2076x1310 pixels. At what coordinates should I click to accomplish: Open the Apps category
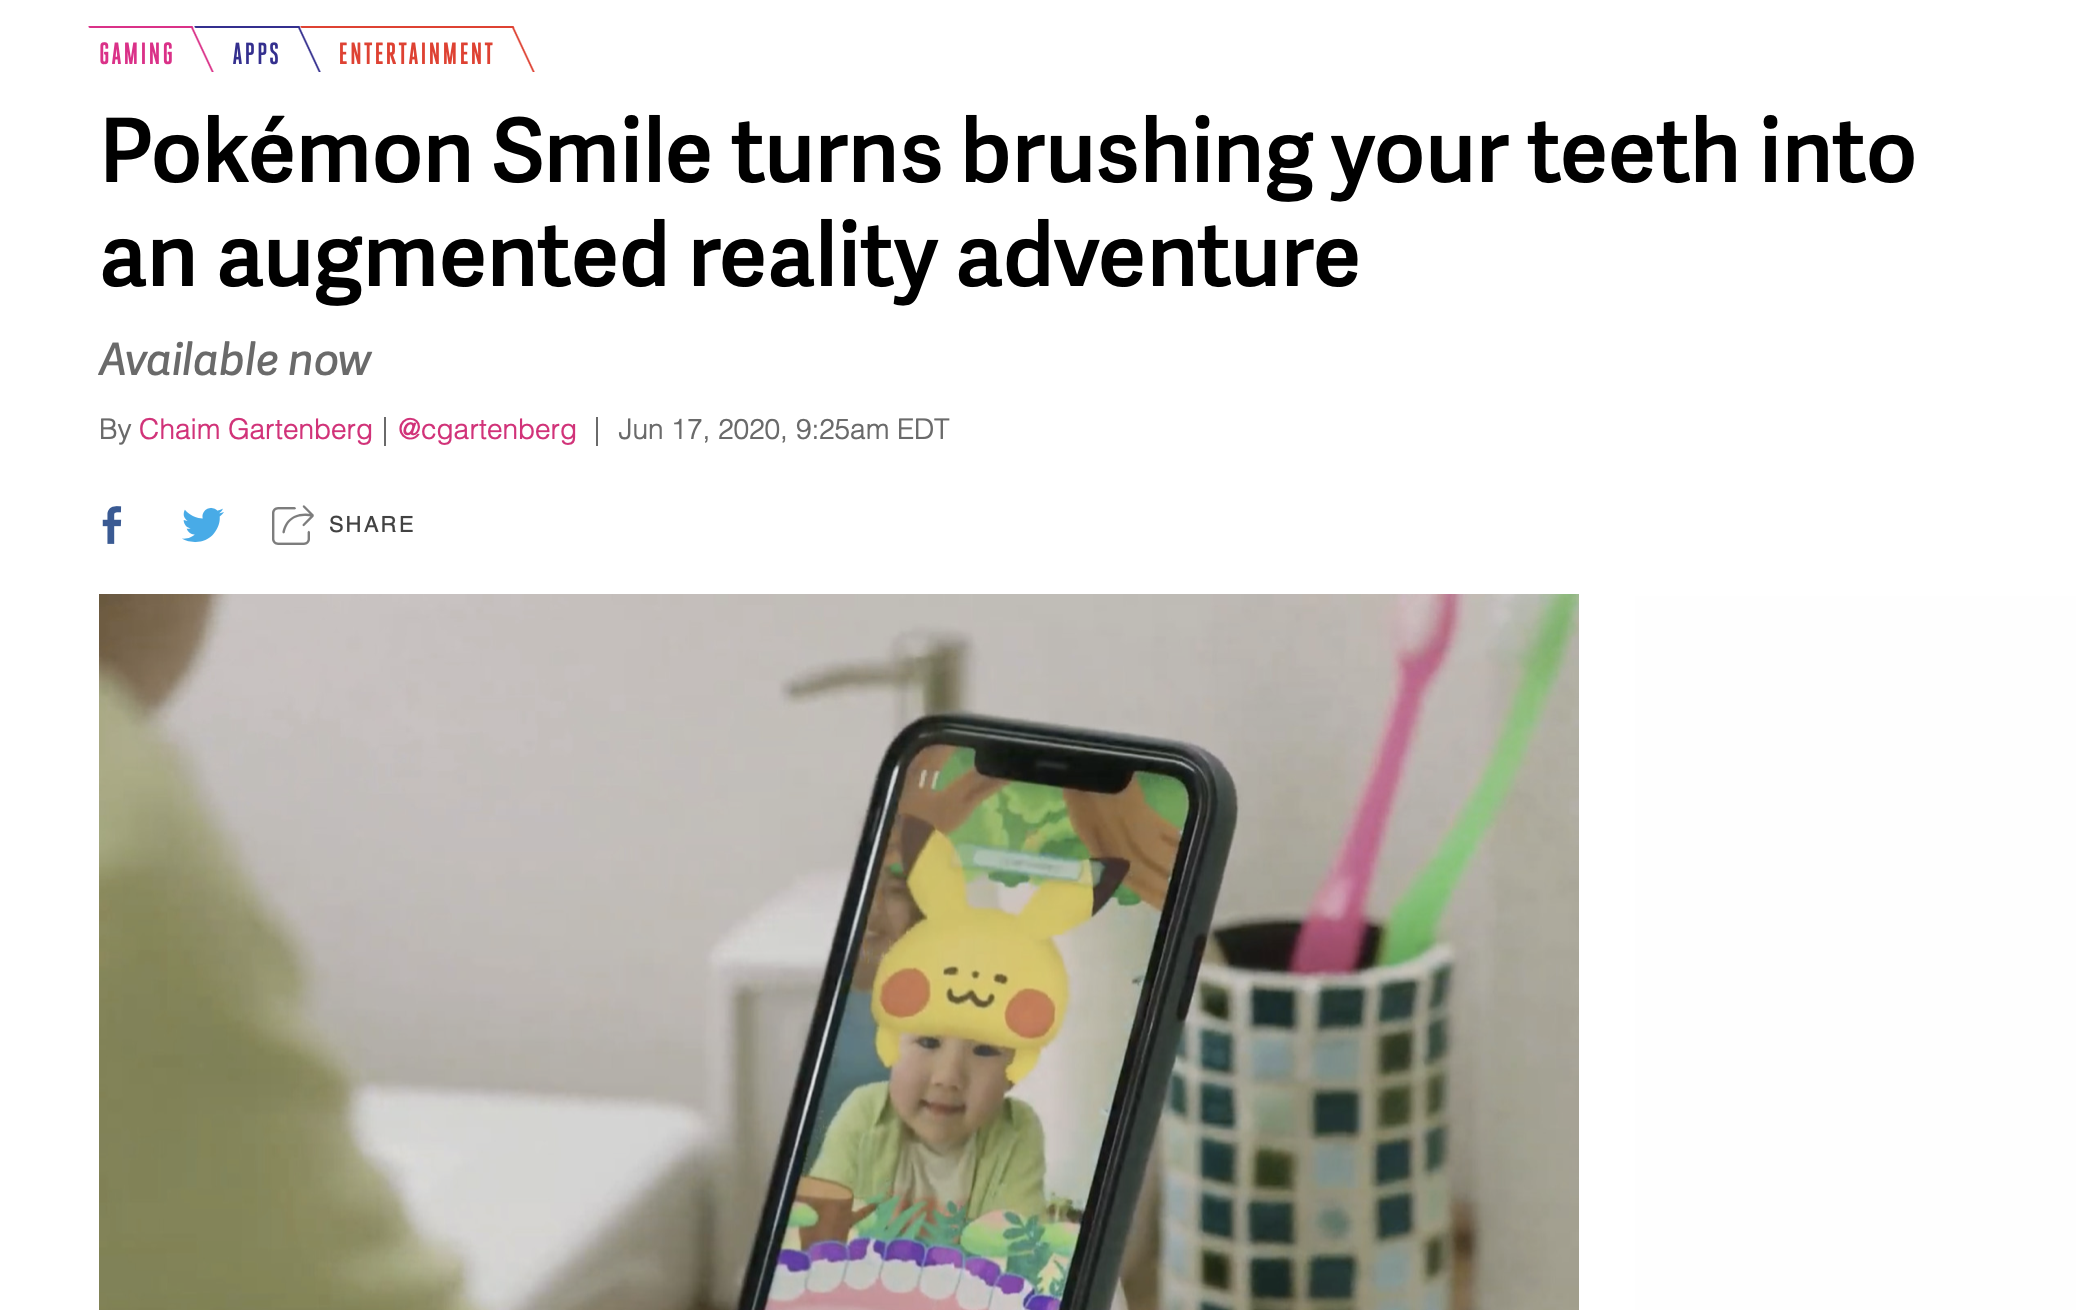[x=256, y=53]
